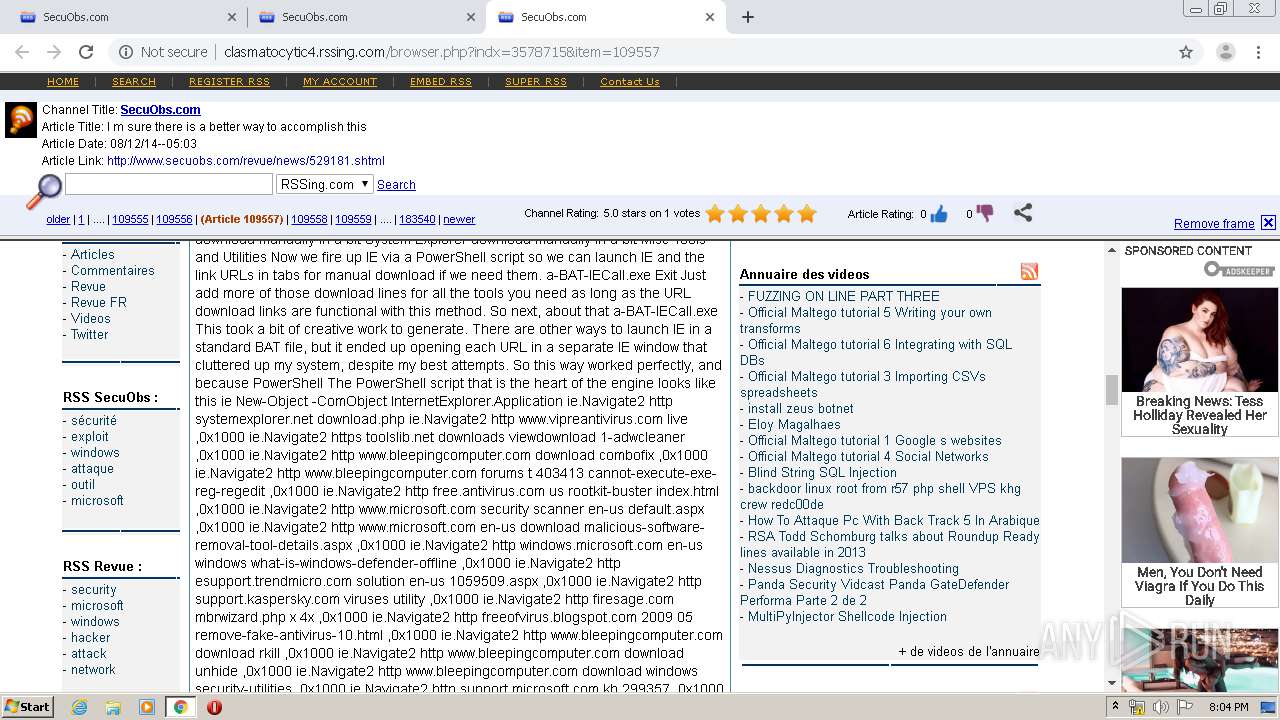Viewport: 1280px width, 720px height.
Task: Click the taskbar clock 8:04 PM
Action: coord(1227,707)
